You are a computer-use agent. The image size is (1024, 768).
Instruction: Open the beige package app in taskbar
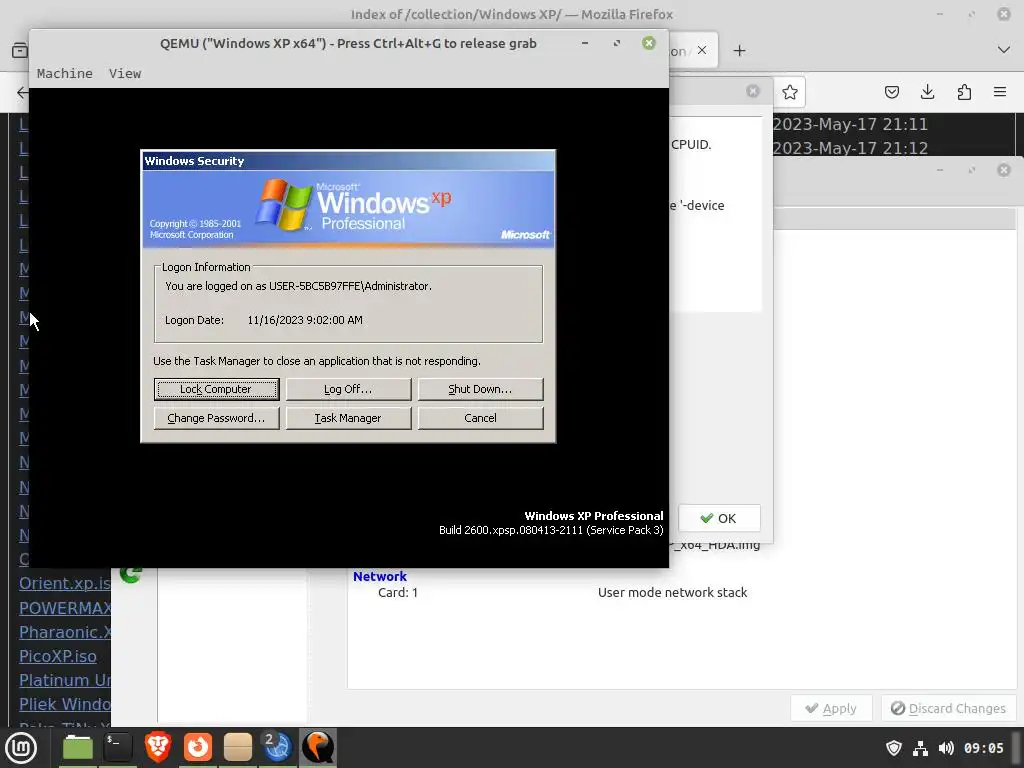(238, 747)
